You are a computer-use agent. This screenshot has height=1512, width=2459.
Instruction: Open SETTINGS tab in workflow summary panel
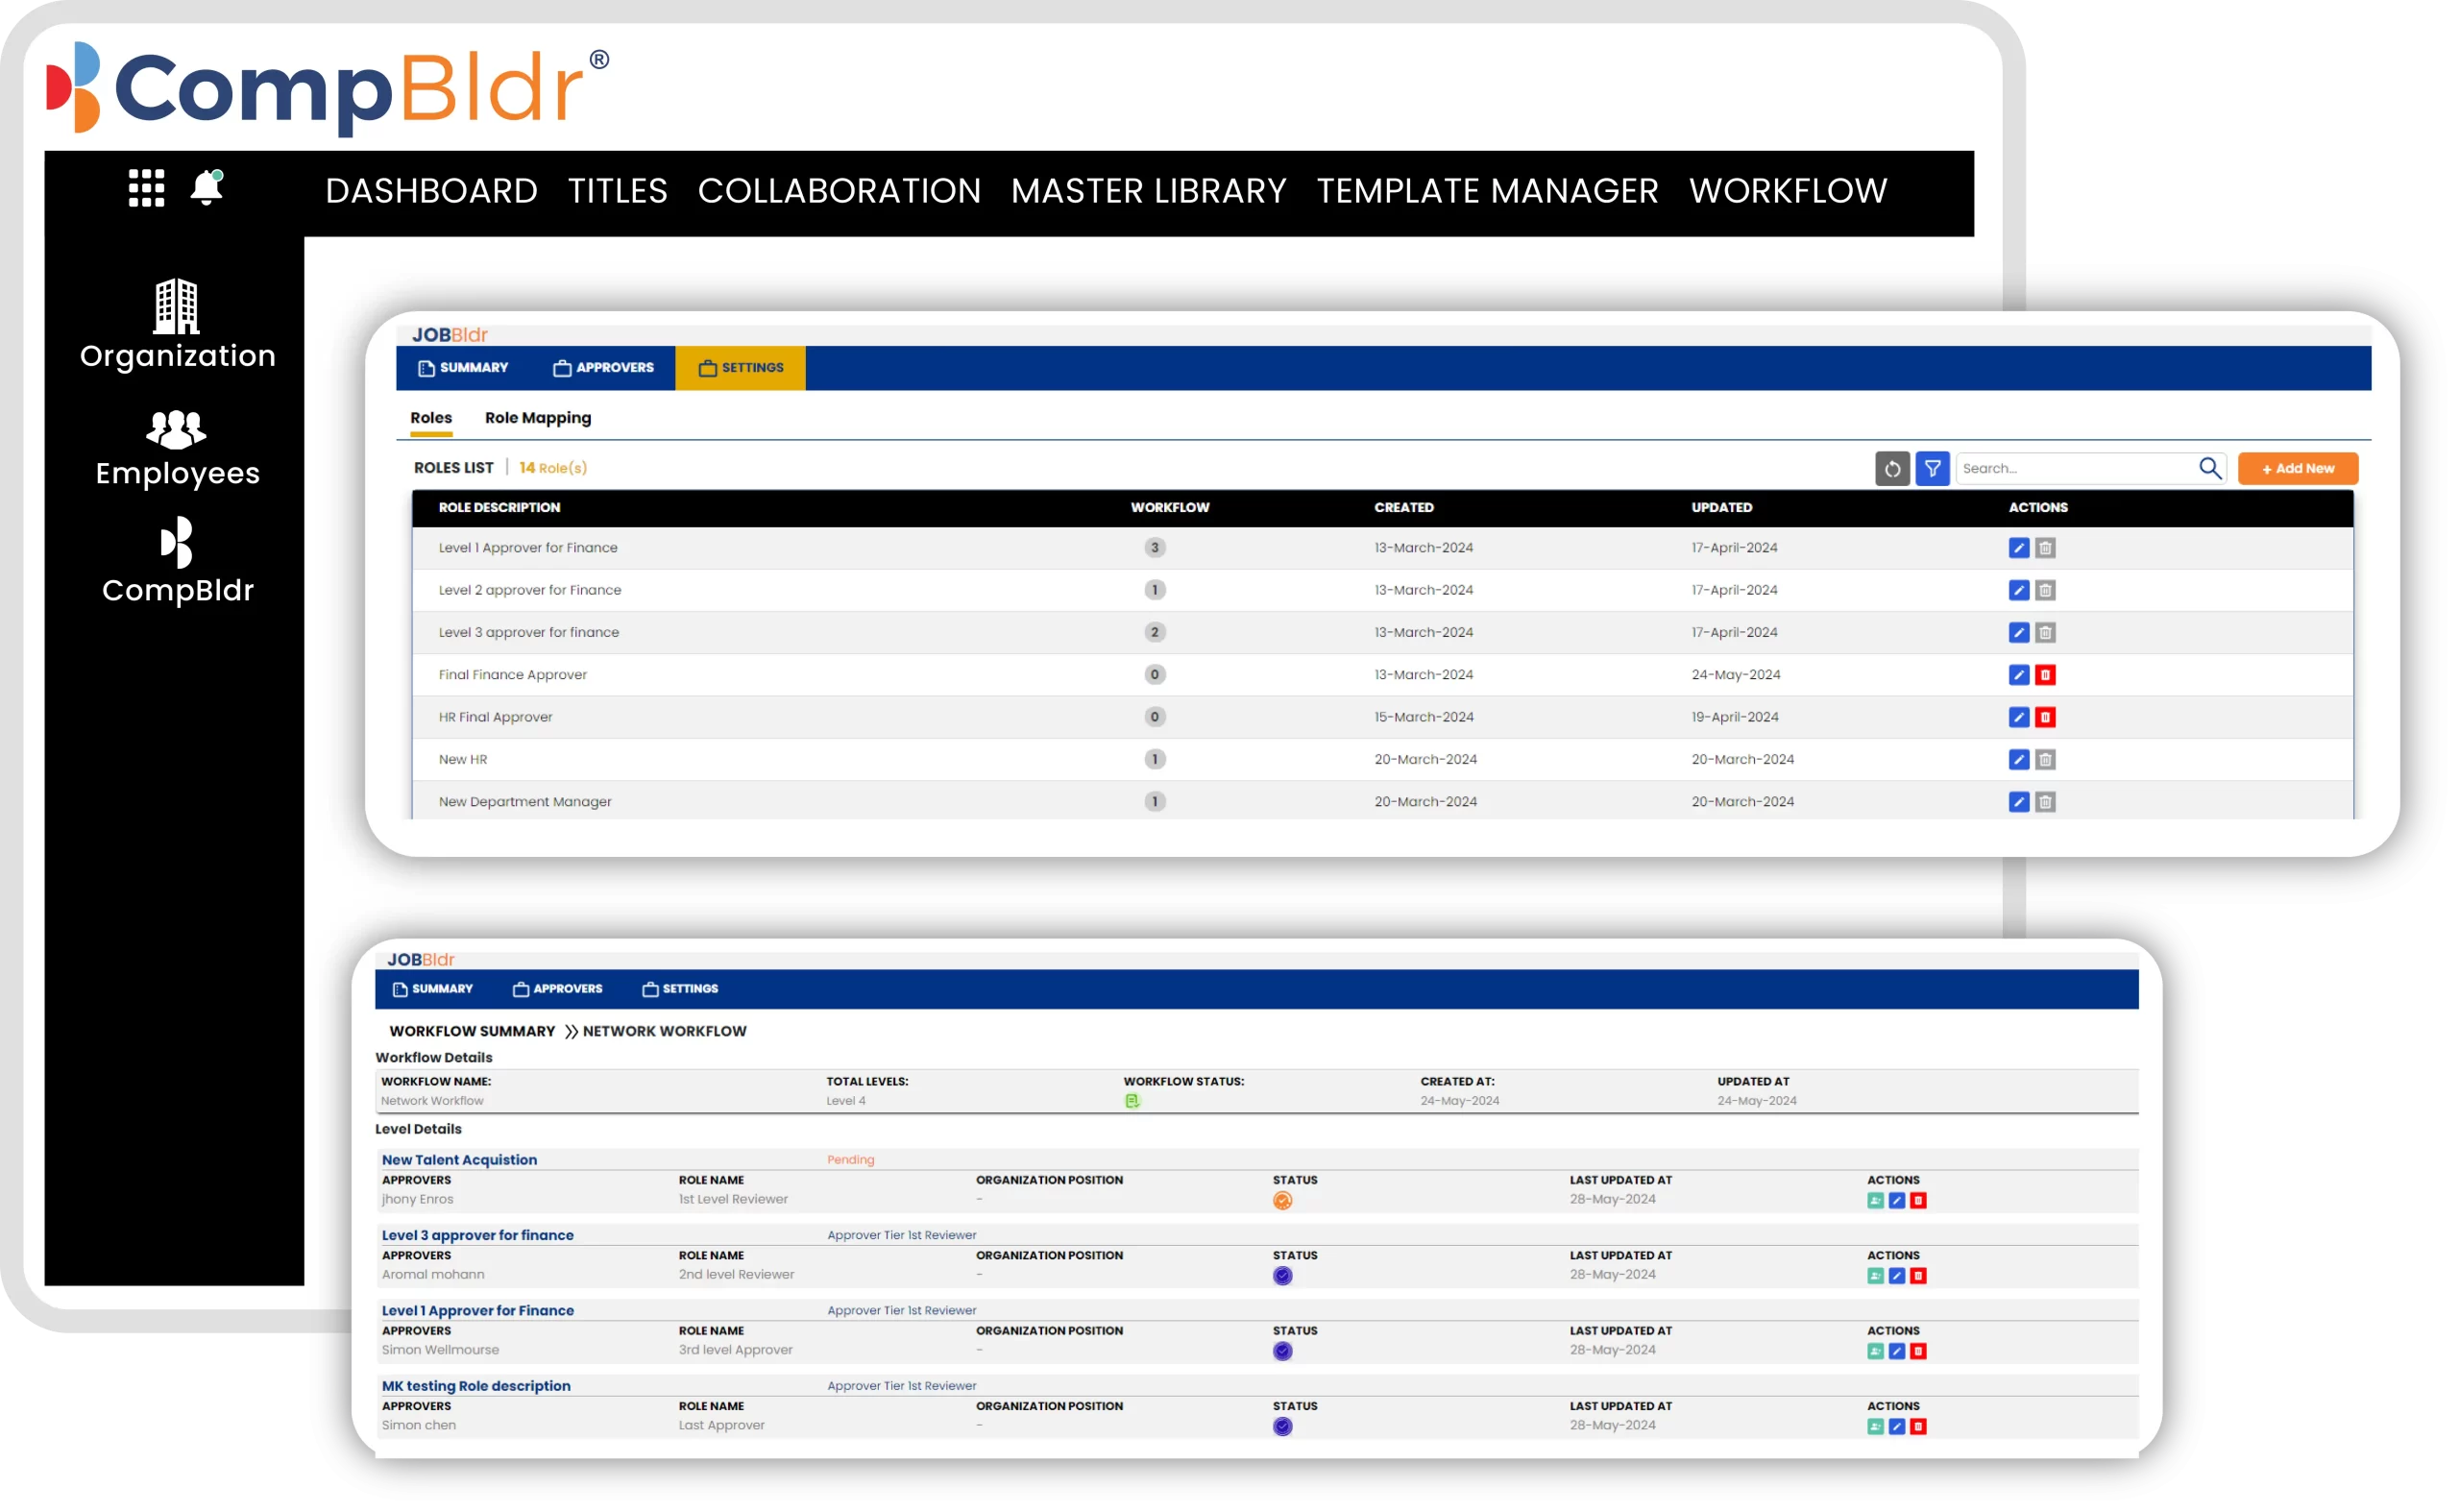[680, 989]
